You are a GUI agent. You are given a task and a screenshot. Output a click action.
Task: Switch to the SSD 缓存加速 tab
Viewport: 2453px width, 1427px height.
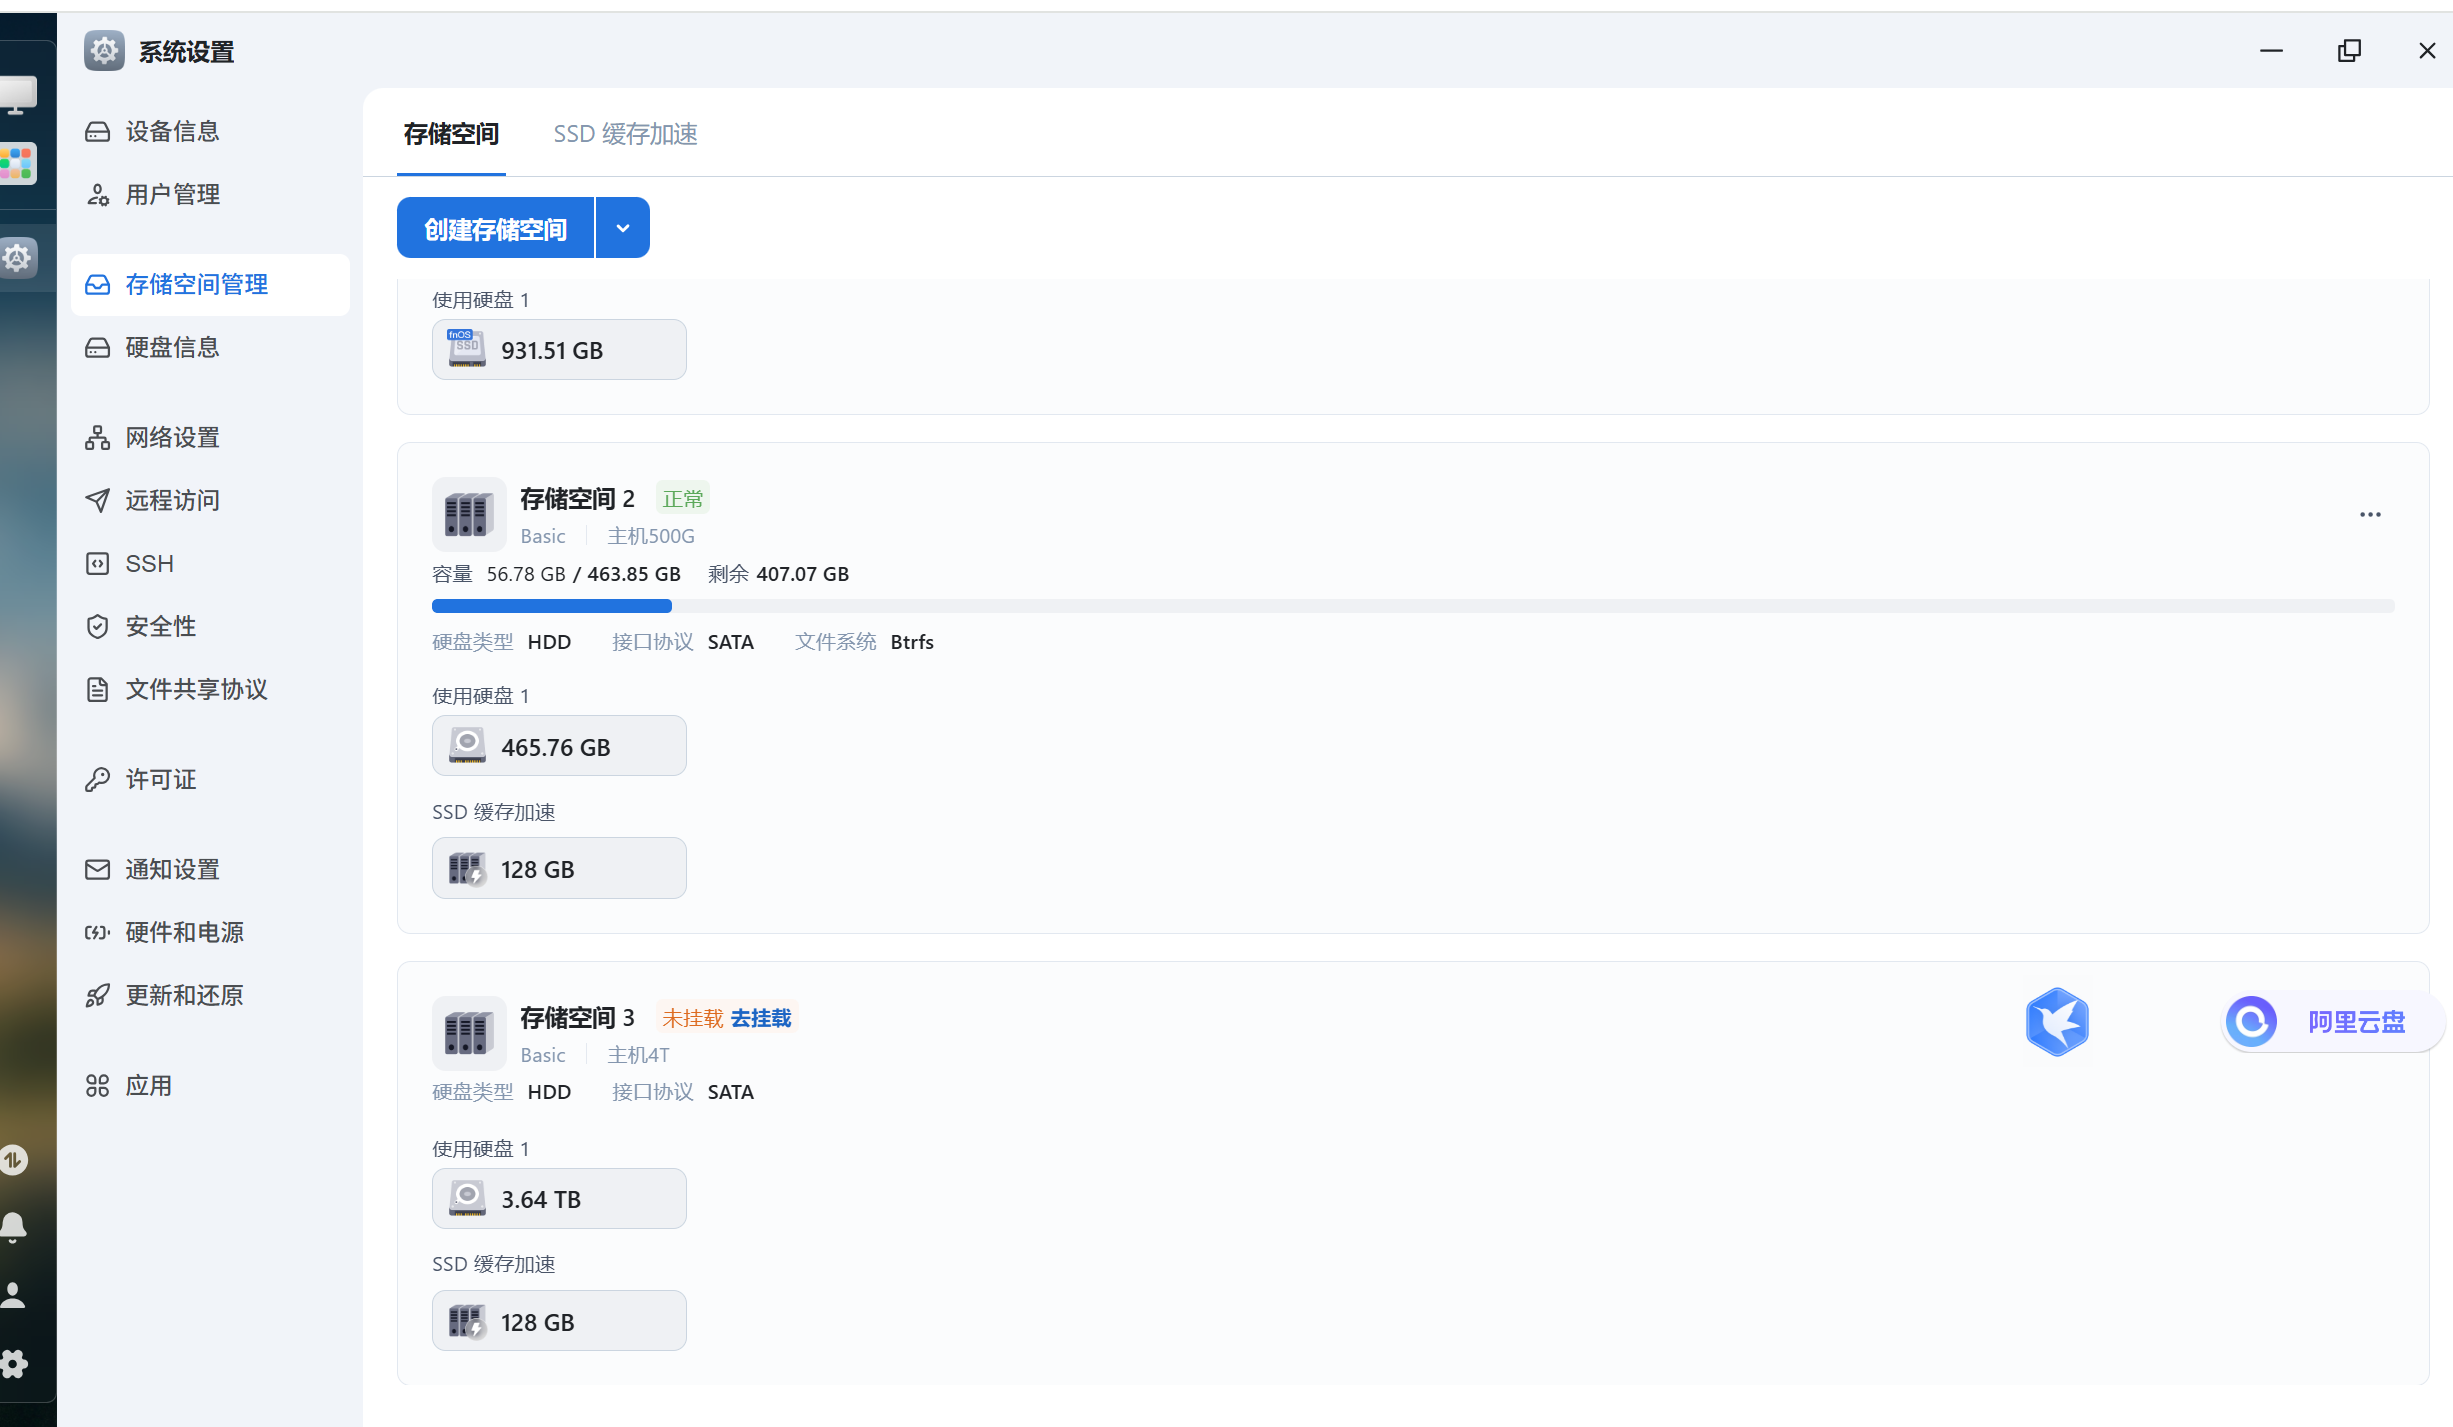[625, 134]
